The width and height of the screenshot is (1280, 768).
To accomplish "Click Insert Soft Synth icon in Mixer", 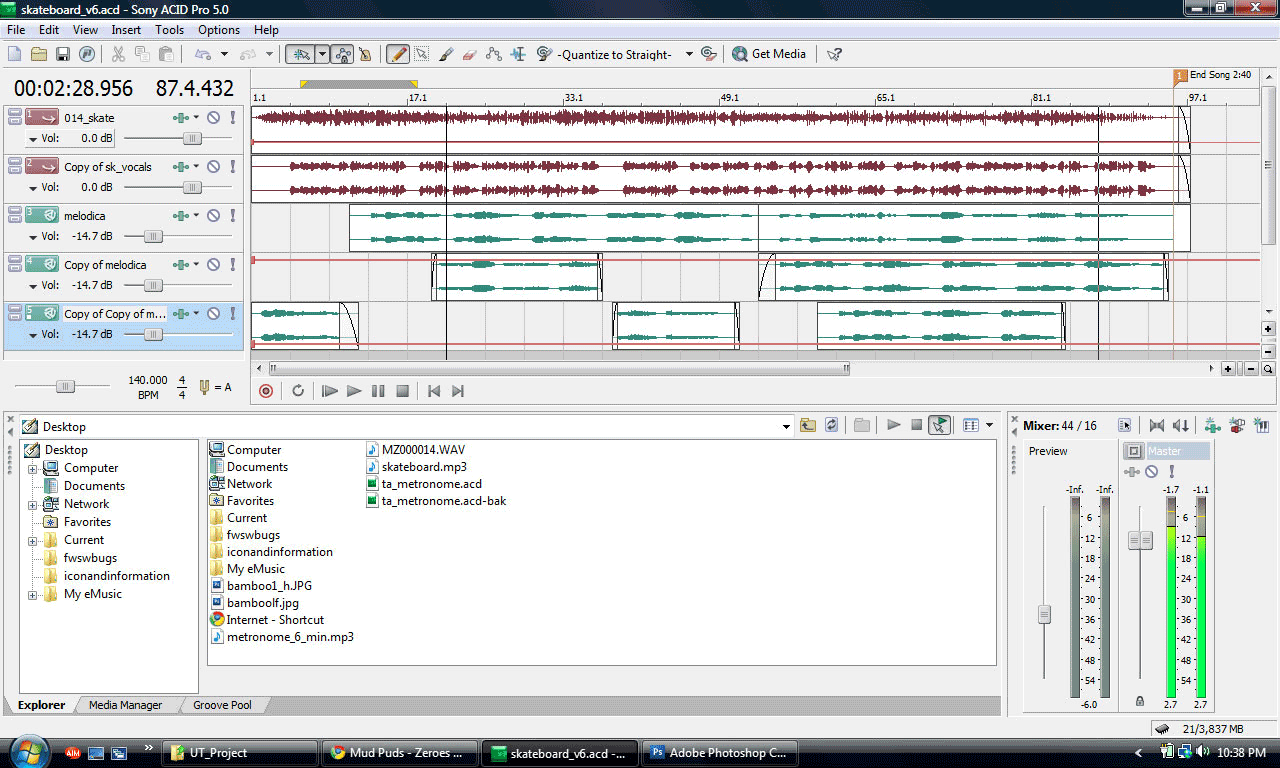I will [1262, 425].
